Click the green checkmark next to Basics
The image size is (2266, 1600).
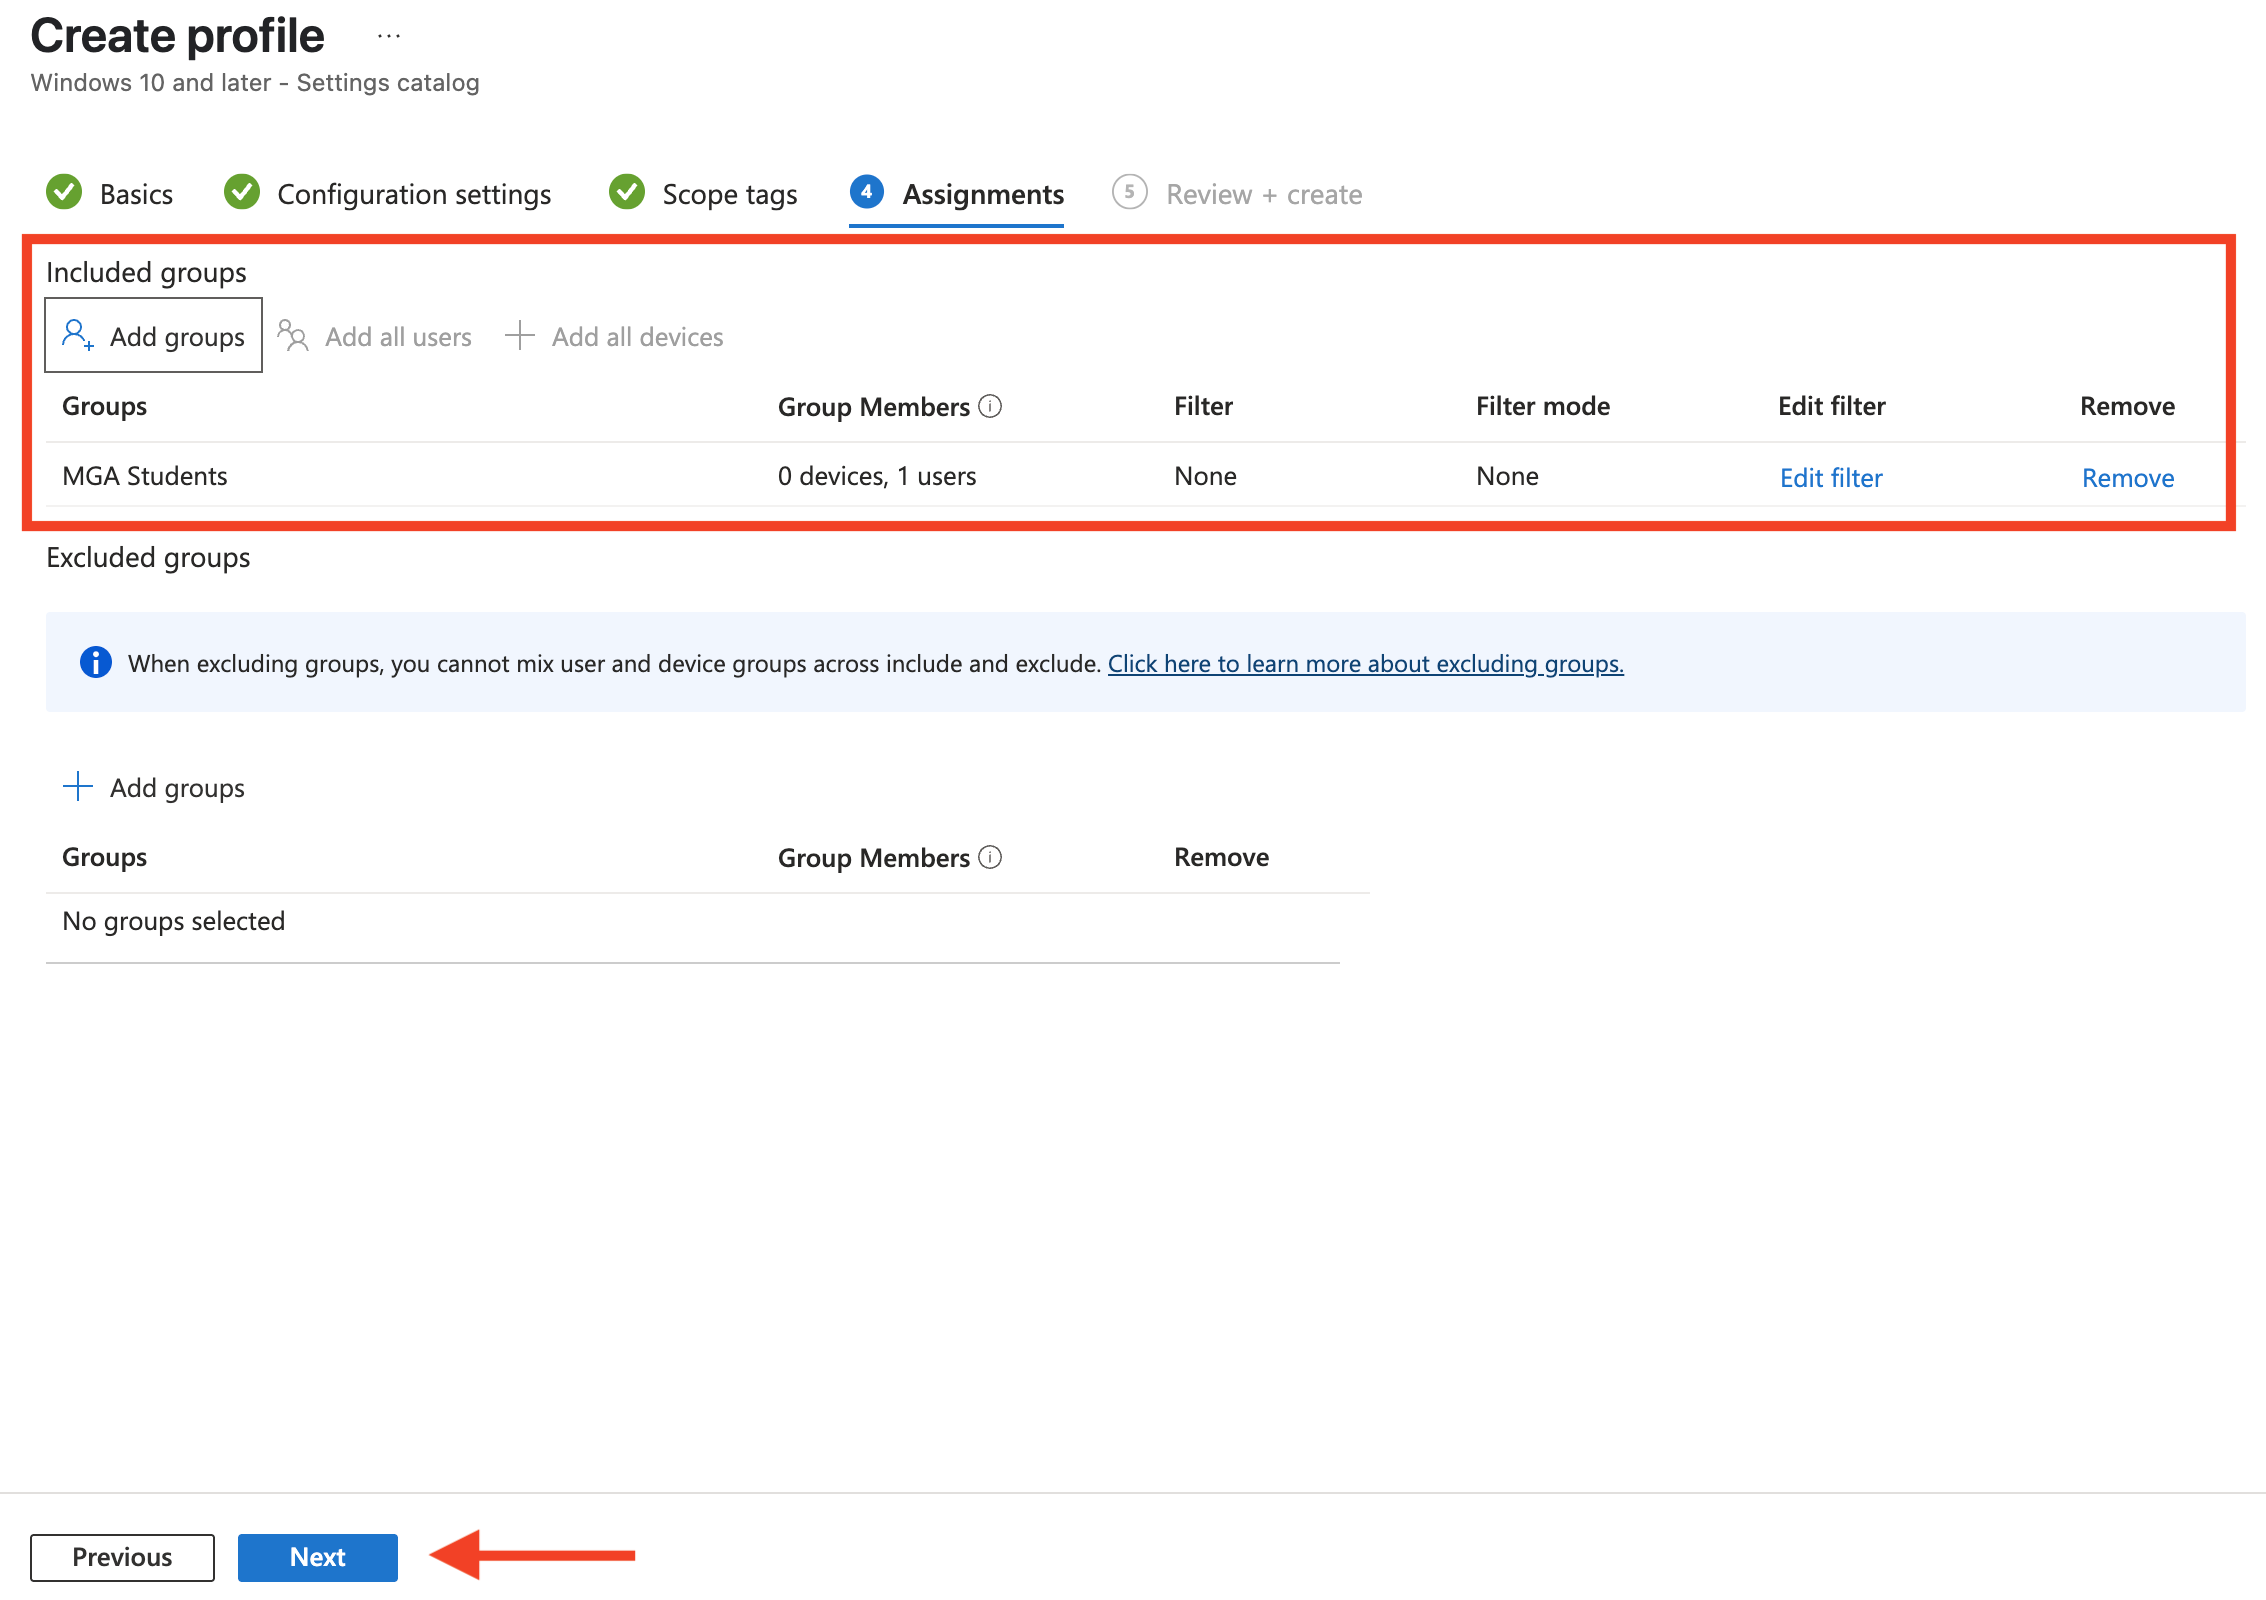(65, 192)
